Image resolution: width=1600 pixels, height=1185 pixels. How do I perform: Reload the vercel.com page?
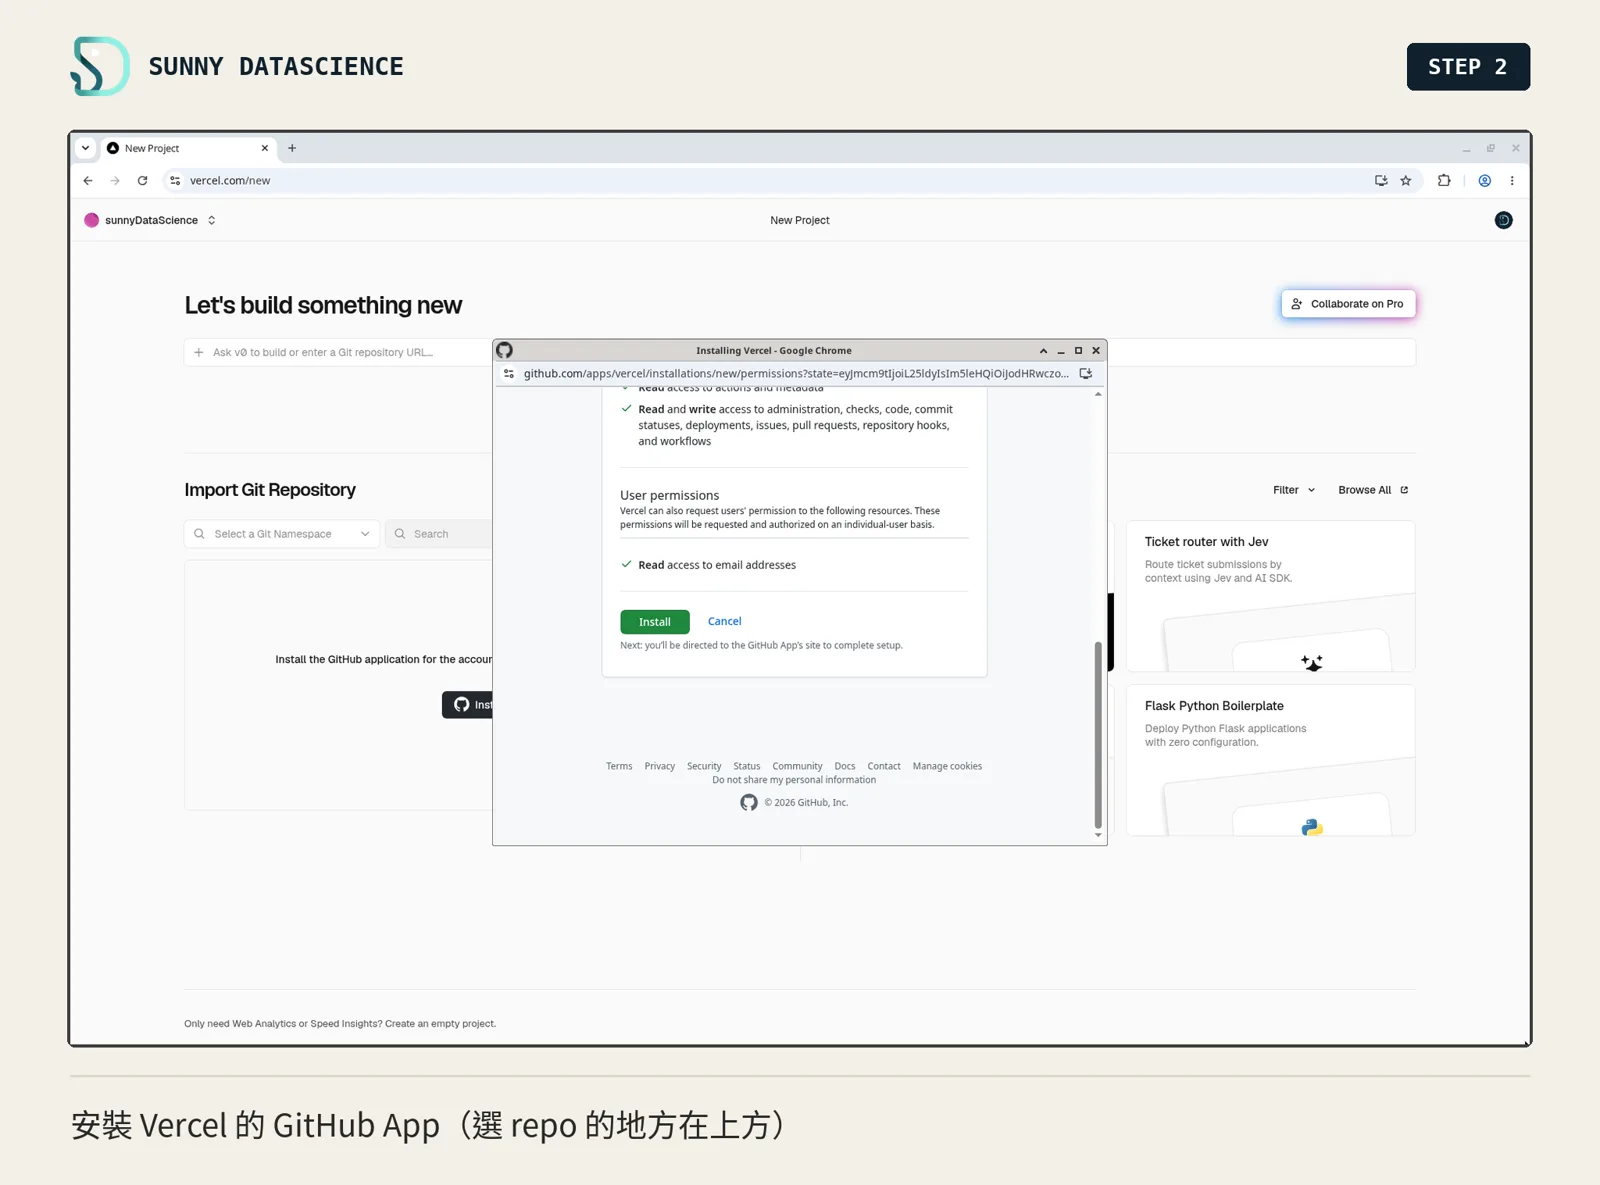click(x=143, y=181)
